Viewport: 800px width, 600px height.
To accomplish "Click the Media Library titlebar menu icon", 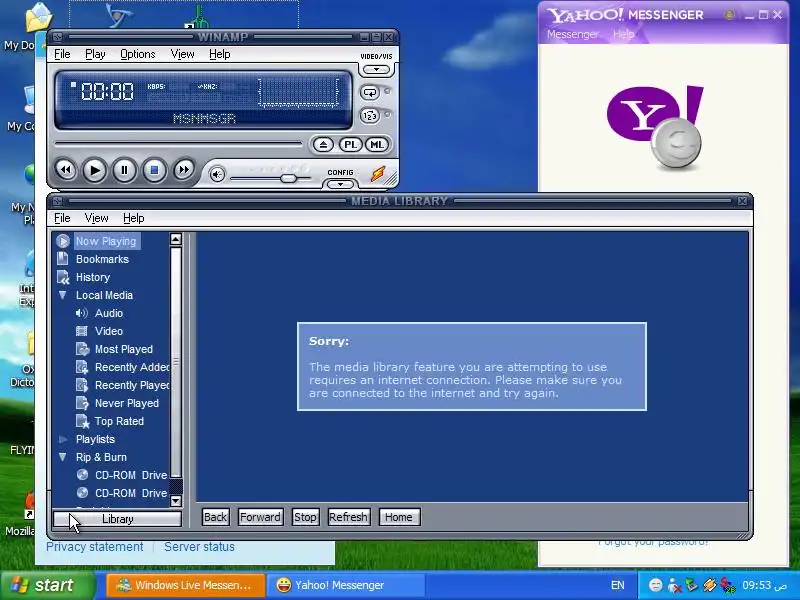I will click(58, 202).
